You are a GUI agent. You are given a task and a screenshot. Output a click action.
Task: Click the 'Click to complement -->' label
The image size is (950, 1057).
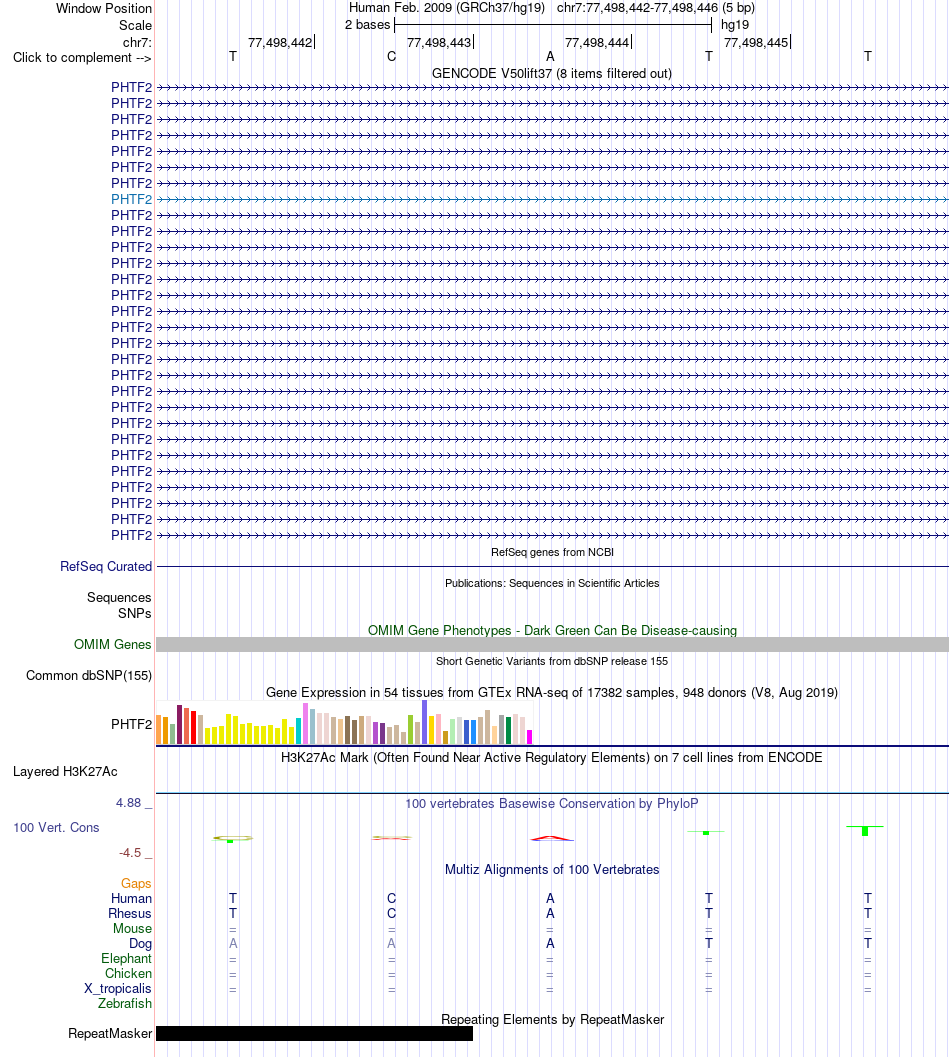pyautogui.click(x=82, y=58)
